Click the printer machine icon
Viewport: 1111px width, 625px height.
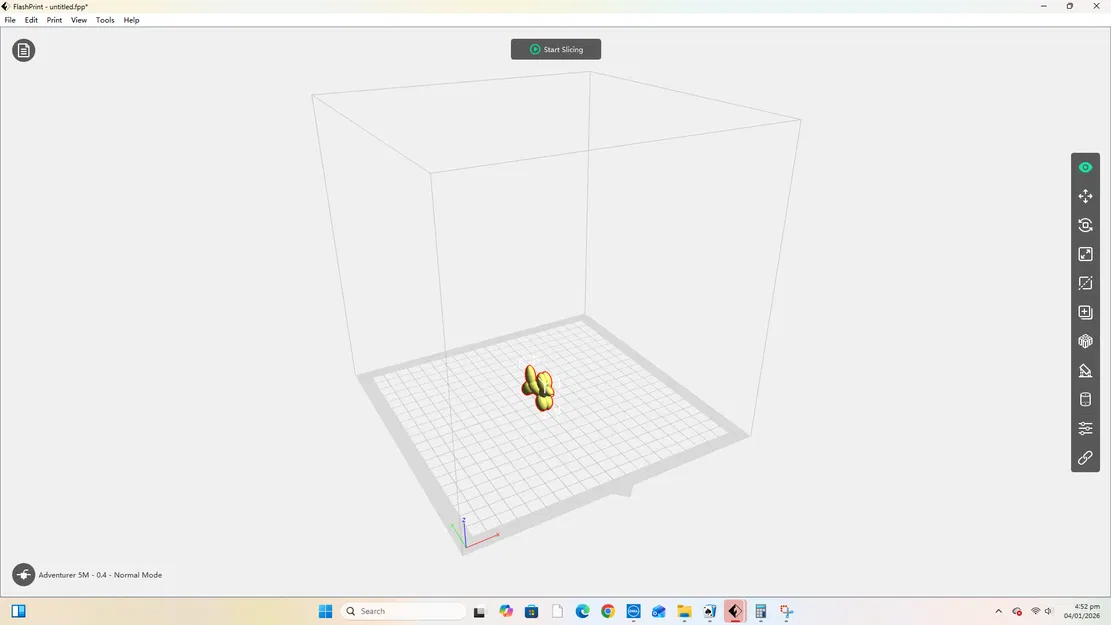tap(23, 575)
